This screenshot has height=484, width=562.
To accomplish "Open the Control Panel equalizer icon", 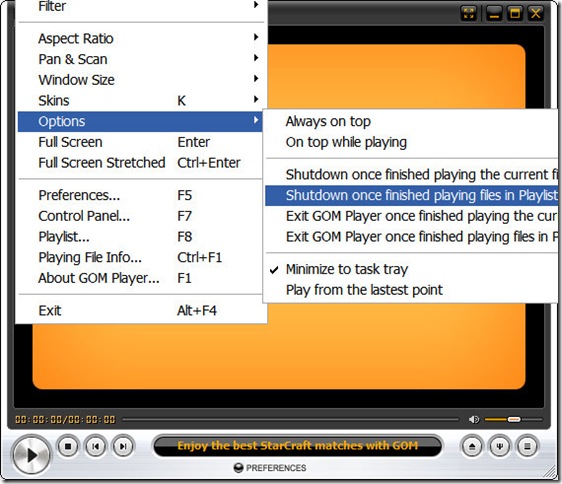I will [500, 446].
